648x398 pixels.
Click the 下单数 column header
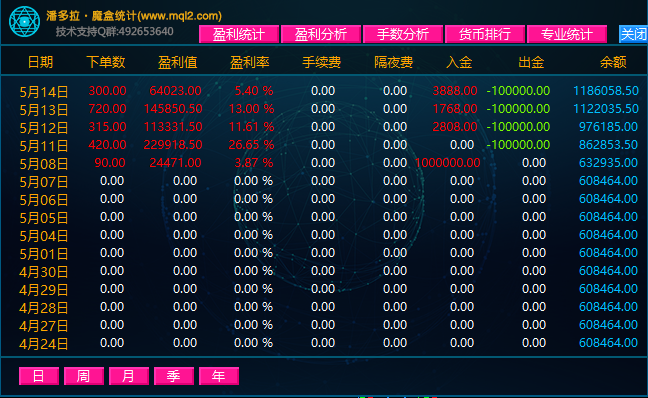pos(106,62)
